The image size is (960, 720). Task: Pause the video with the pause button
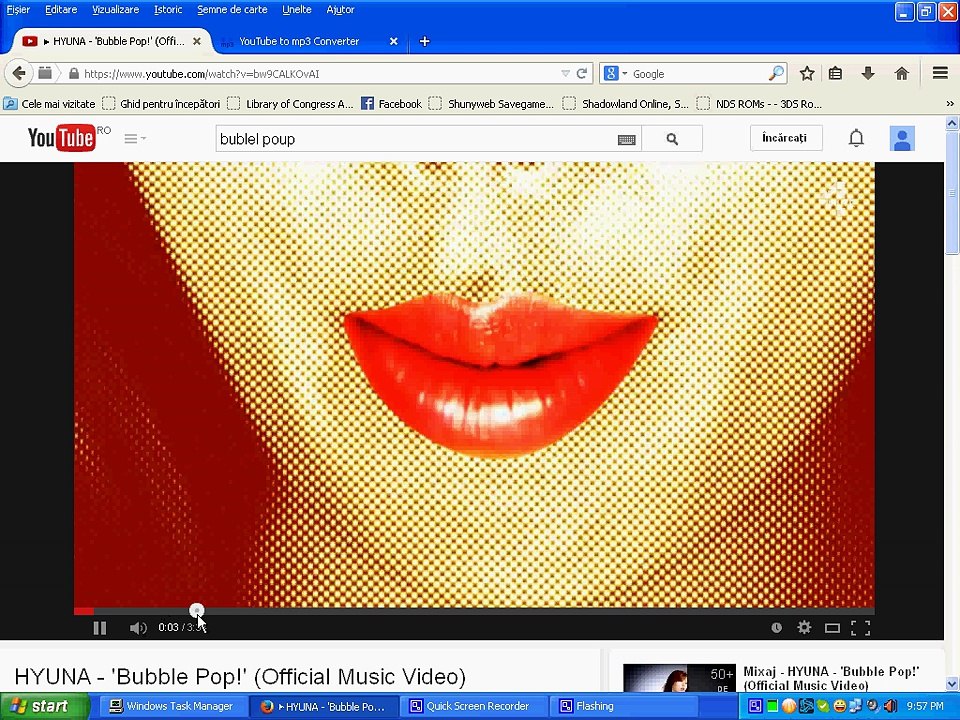point(100,628)
